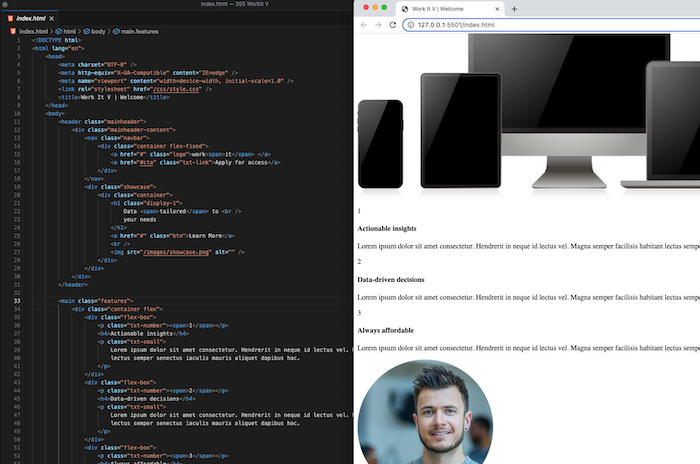700x464 pixels.
Task: Click site info icon in address bar
Action: click(411, 25)
